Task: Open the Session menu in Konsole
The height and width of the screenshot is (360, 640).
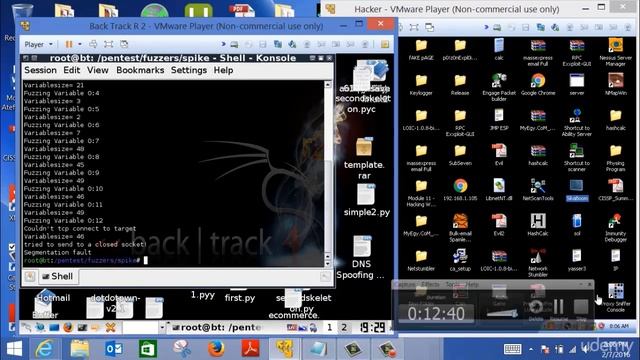Action: [x=40, y=70]
